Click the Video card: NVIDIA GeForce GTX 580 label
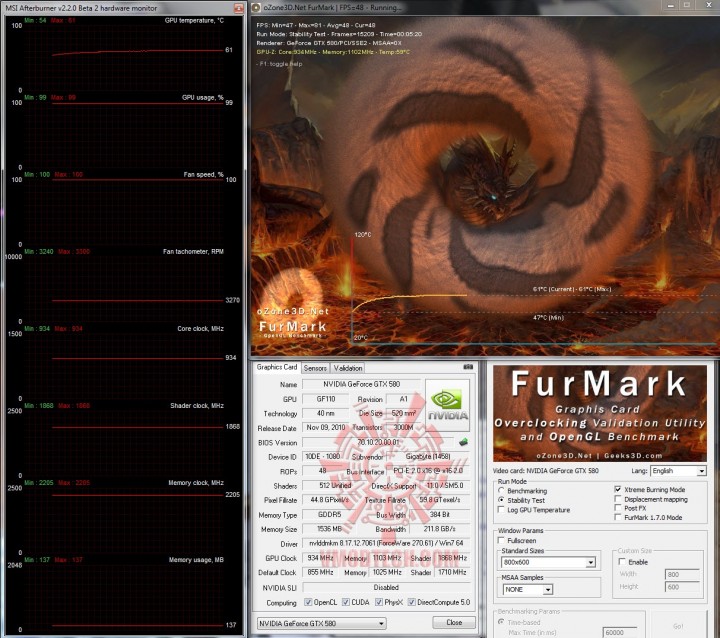 tap(546, 471)
